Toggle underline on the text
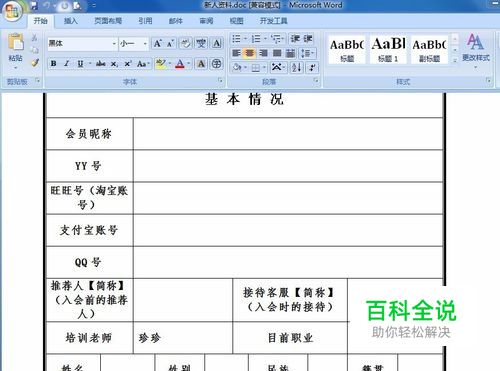This screenshot has height=371, width=500. pos(80,64)
